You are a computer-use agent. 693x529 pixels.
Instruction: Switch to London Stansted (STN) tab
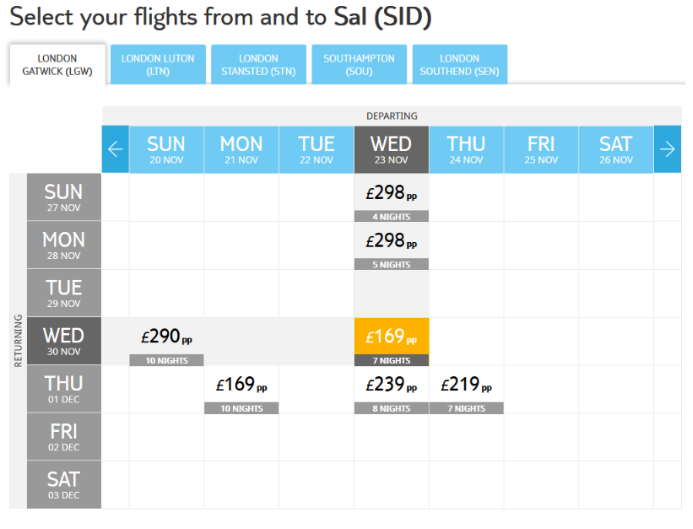pyautogui.click(x=259, y=65)
